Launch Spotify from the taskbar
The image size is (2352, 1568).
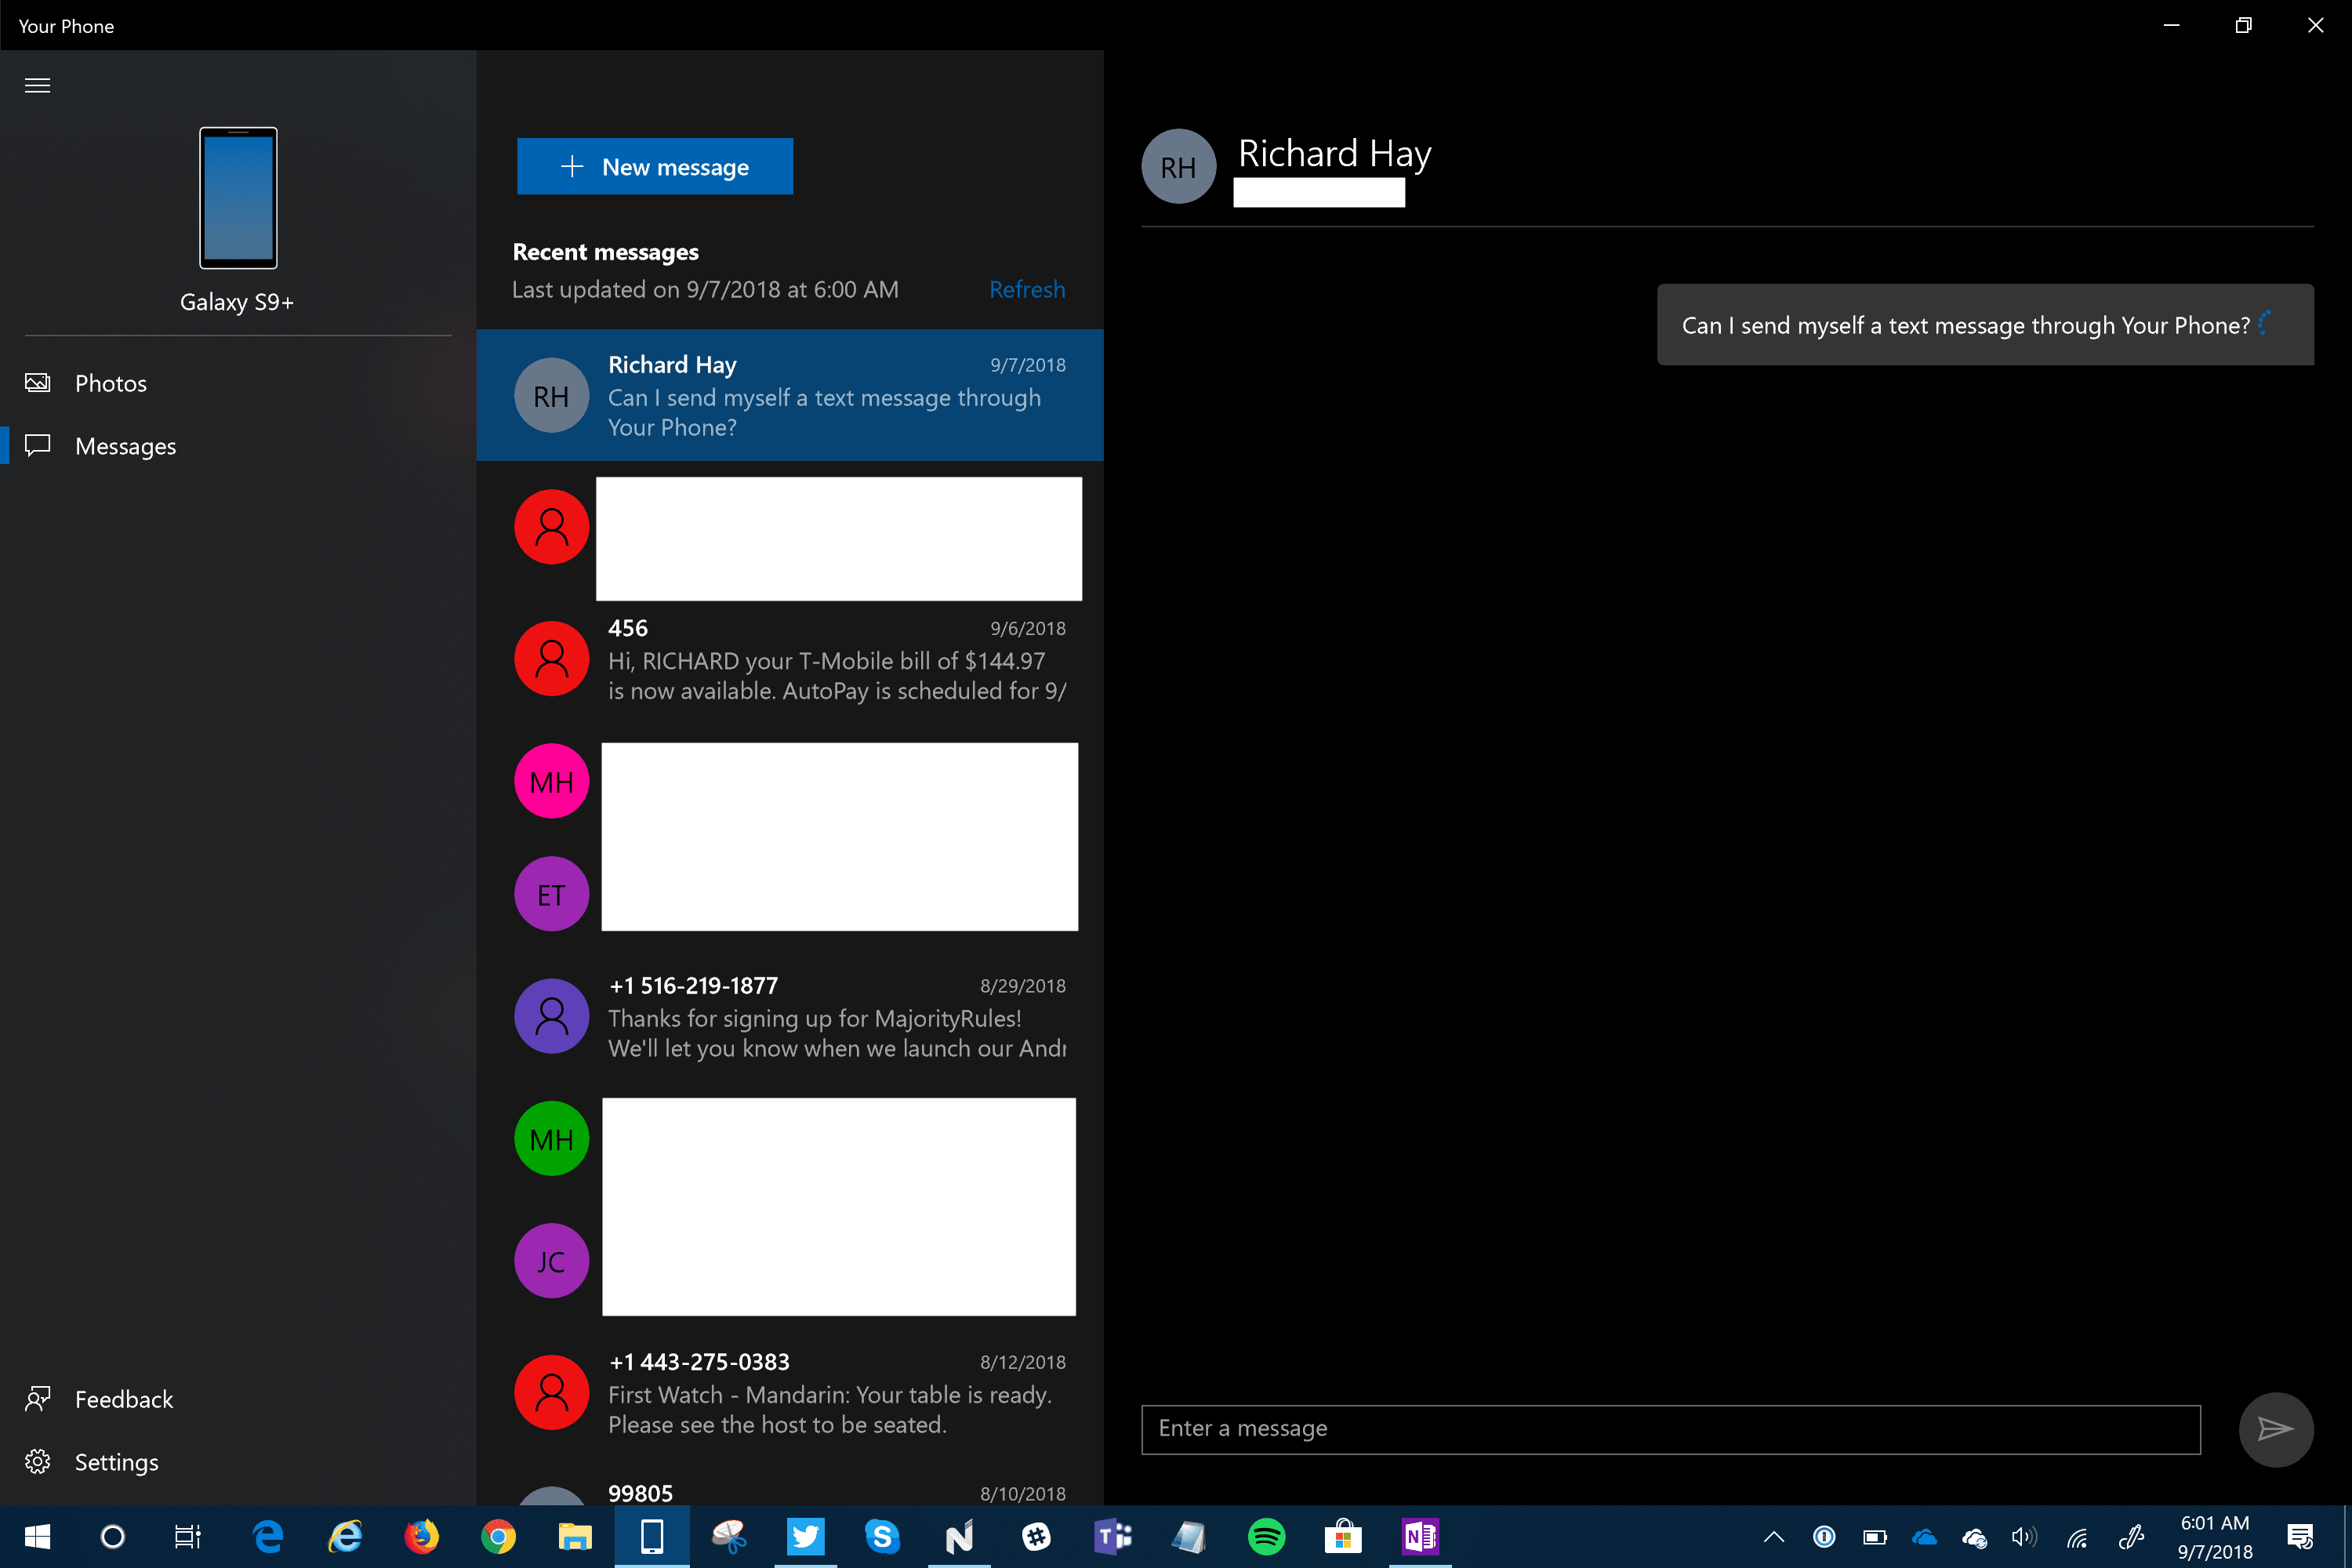click(x=1267, y=1537)
